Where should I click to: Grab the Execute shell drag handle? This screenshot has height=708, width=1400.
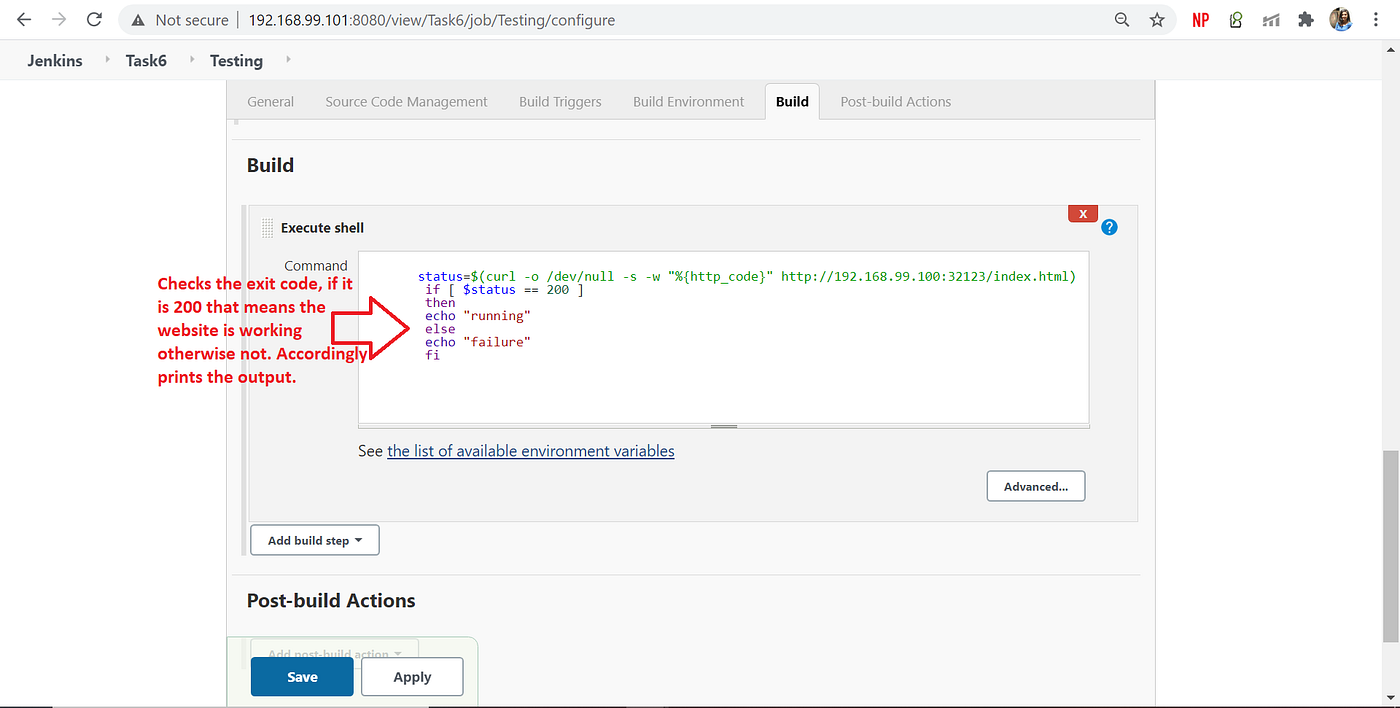pyautogui.click(x=267, y=228)
